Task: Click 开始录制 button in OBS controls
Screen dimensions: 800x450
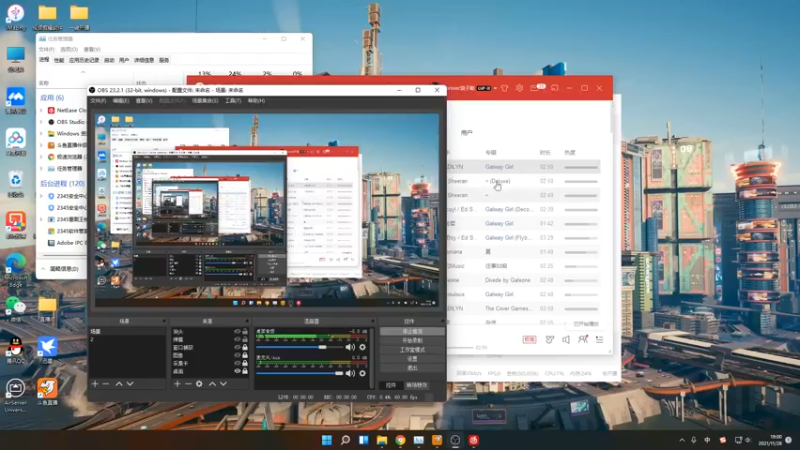Action: click(x=412, y=340)
